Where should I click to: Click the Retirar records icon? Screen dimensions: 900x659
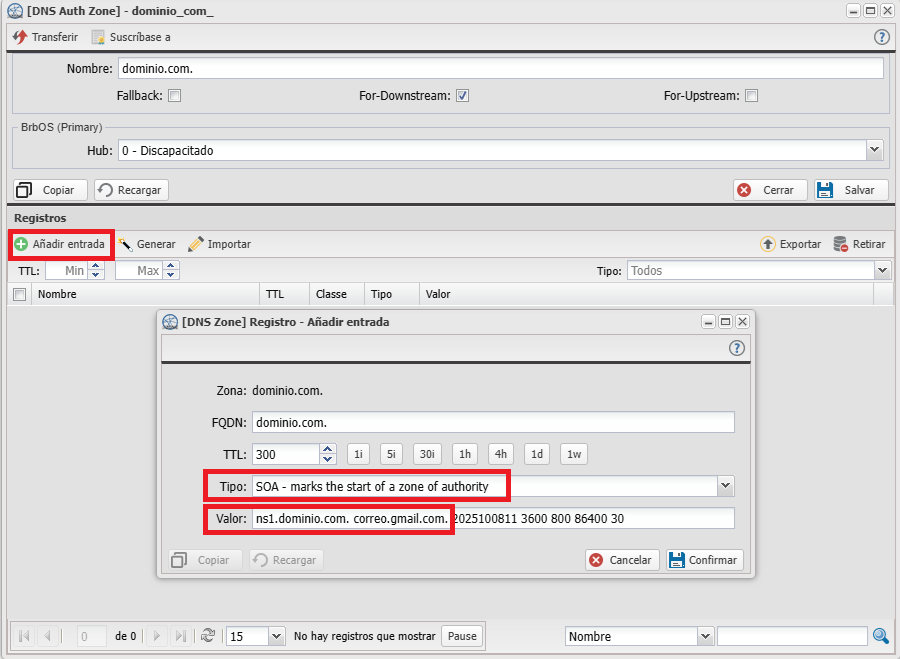(x=841, y=244)
